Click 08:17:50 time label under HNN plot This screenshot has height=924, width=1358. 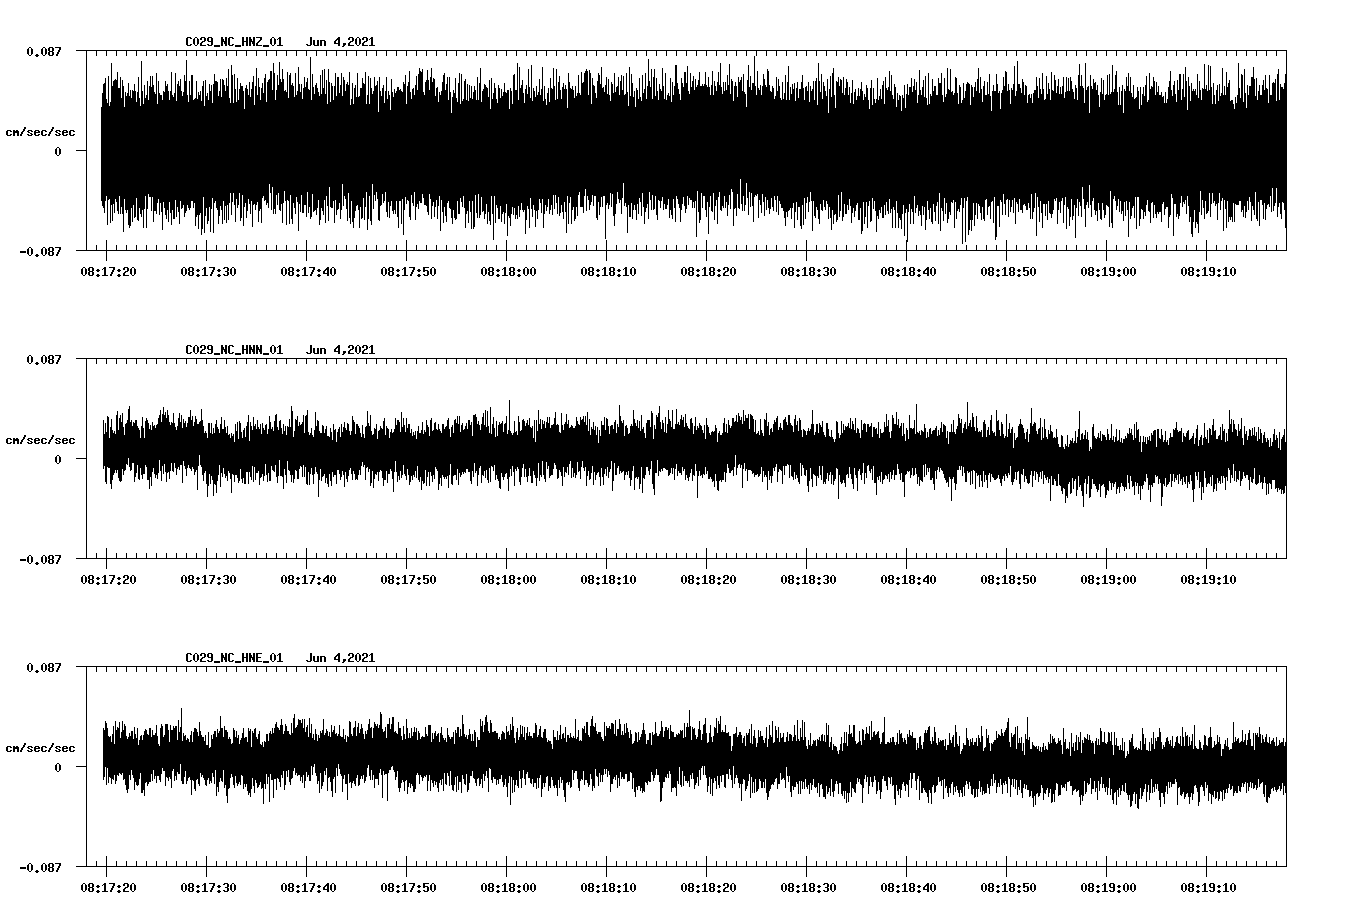[x=408, y=580]
